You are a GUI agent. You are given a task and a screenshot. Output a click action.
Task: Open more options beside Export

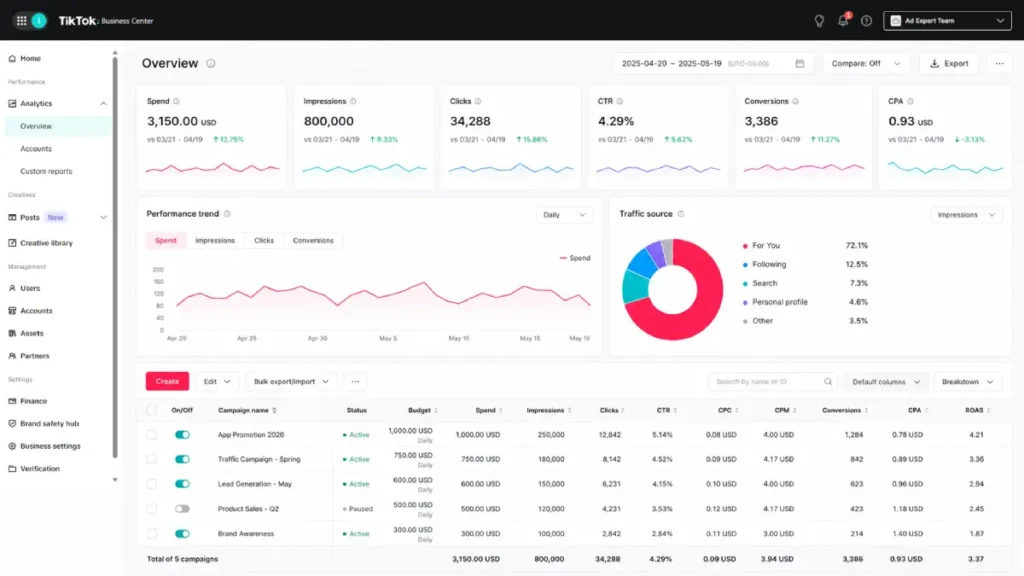(x=999, y=63)
